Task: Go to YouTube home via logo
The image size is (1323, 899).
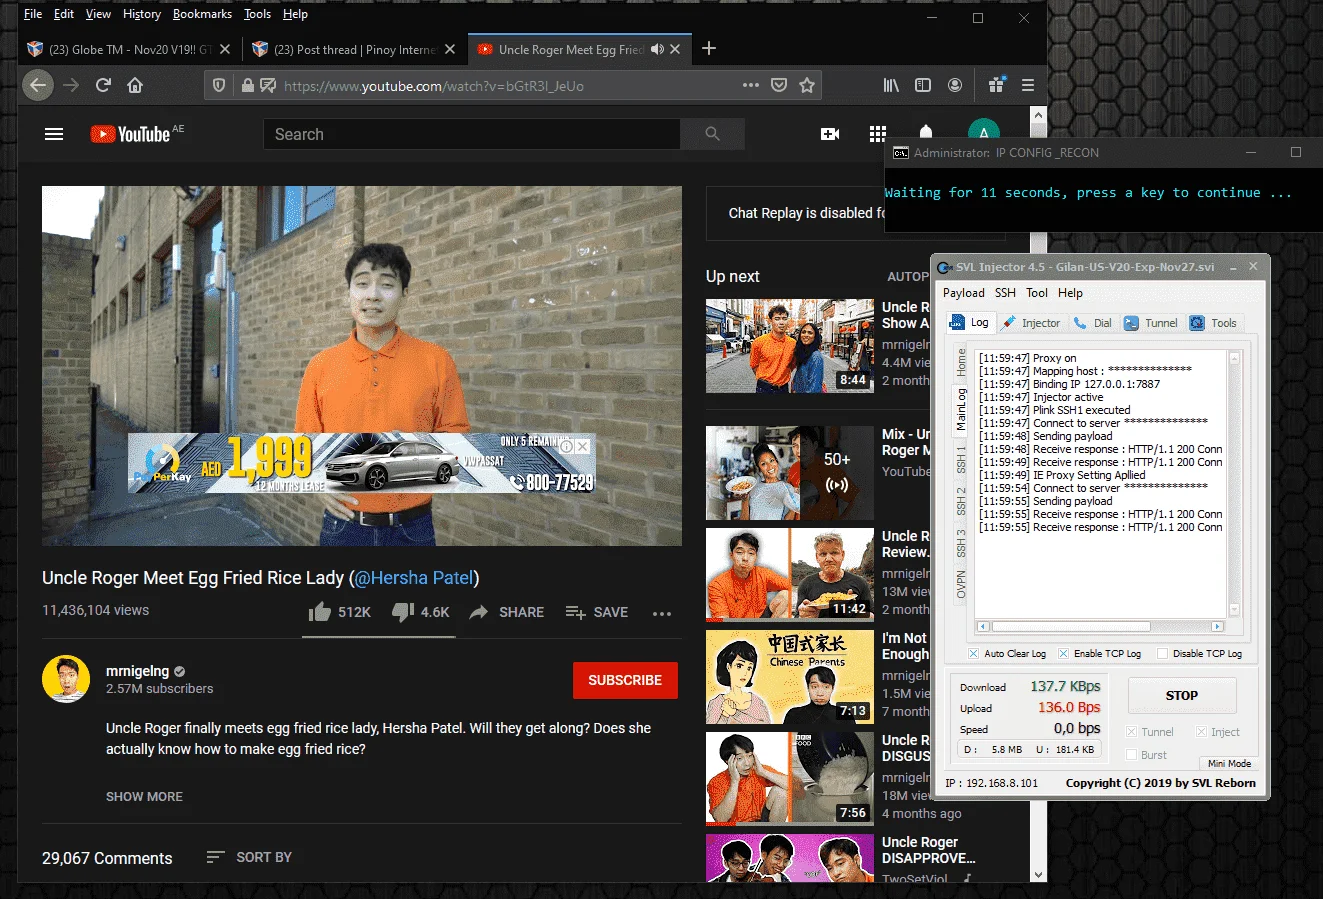Action: point(131,134)
